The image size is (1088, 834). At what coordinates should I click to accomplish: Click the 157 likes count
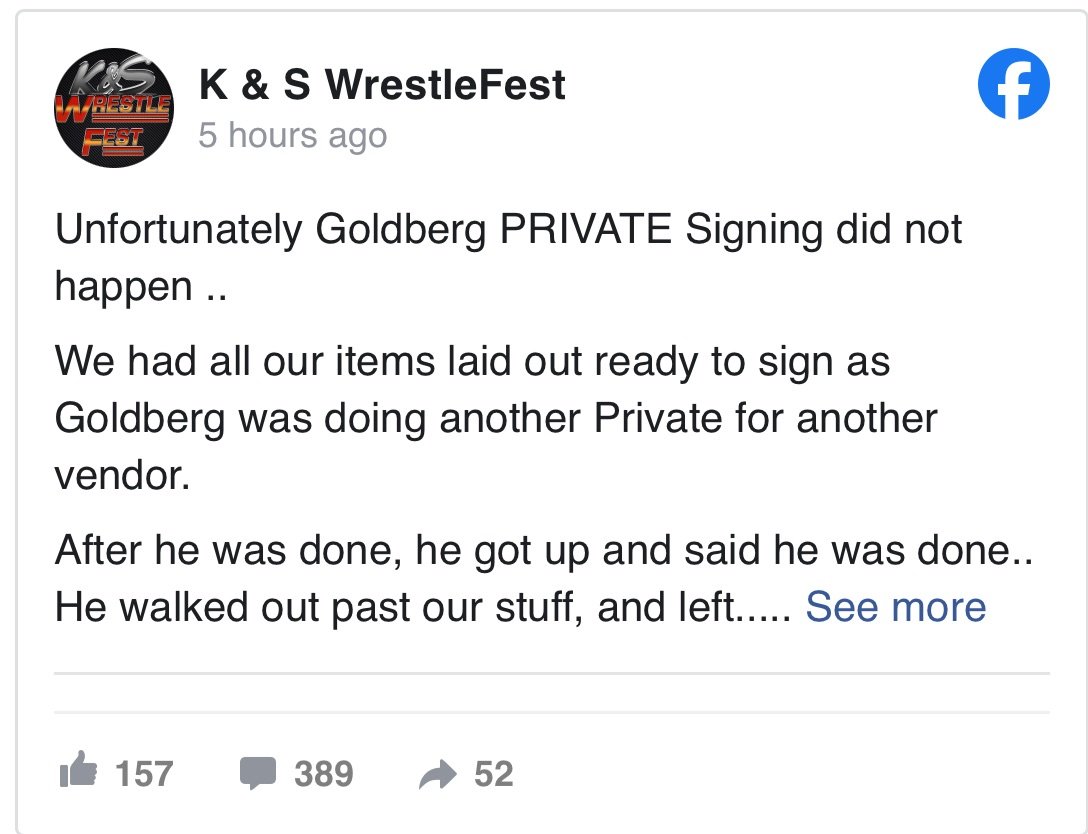click(144, 773)
